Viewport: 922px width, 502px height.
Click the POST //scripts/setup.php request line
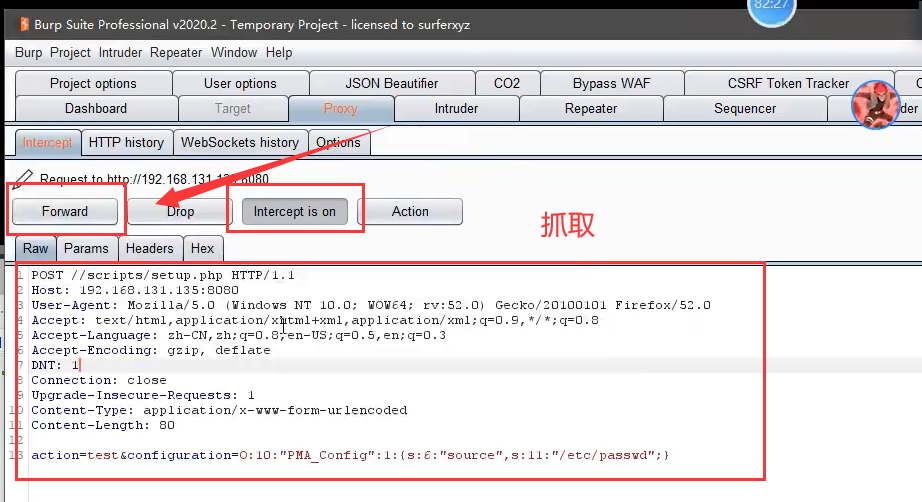tap(163, 275)
